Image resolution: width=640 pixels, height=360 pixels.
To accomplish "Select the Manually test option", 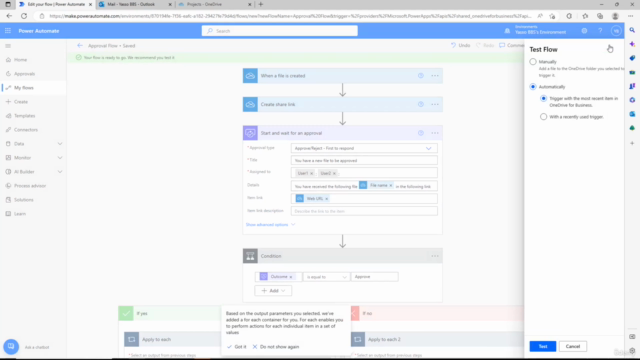I will point(533,62).
